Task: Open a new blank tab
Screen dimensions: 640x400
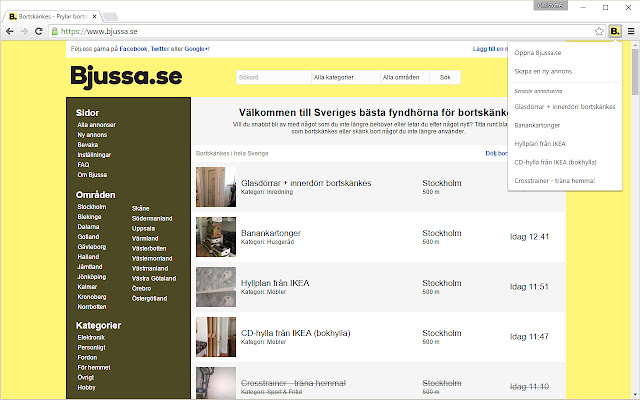Action: [110, 17]
